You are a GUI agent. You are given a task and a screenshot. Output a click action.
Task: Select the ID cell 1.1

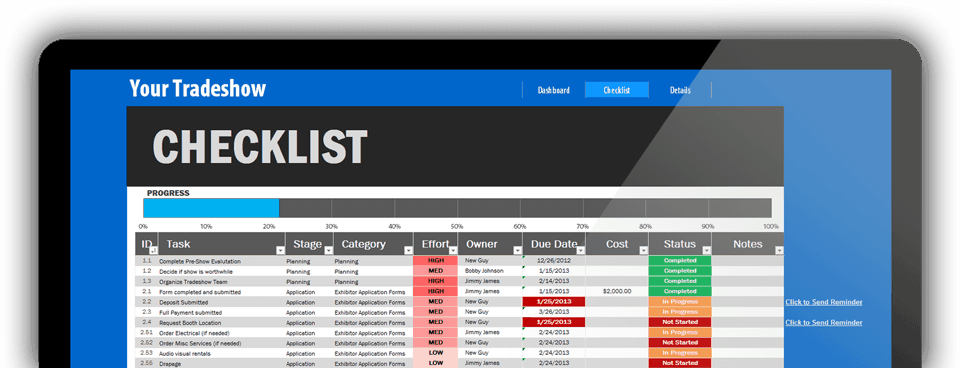click(x=146, y=261)
